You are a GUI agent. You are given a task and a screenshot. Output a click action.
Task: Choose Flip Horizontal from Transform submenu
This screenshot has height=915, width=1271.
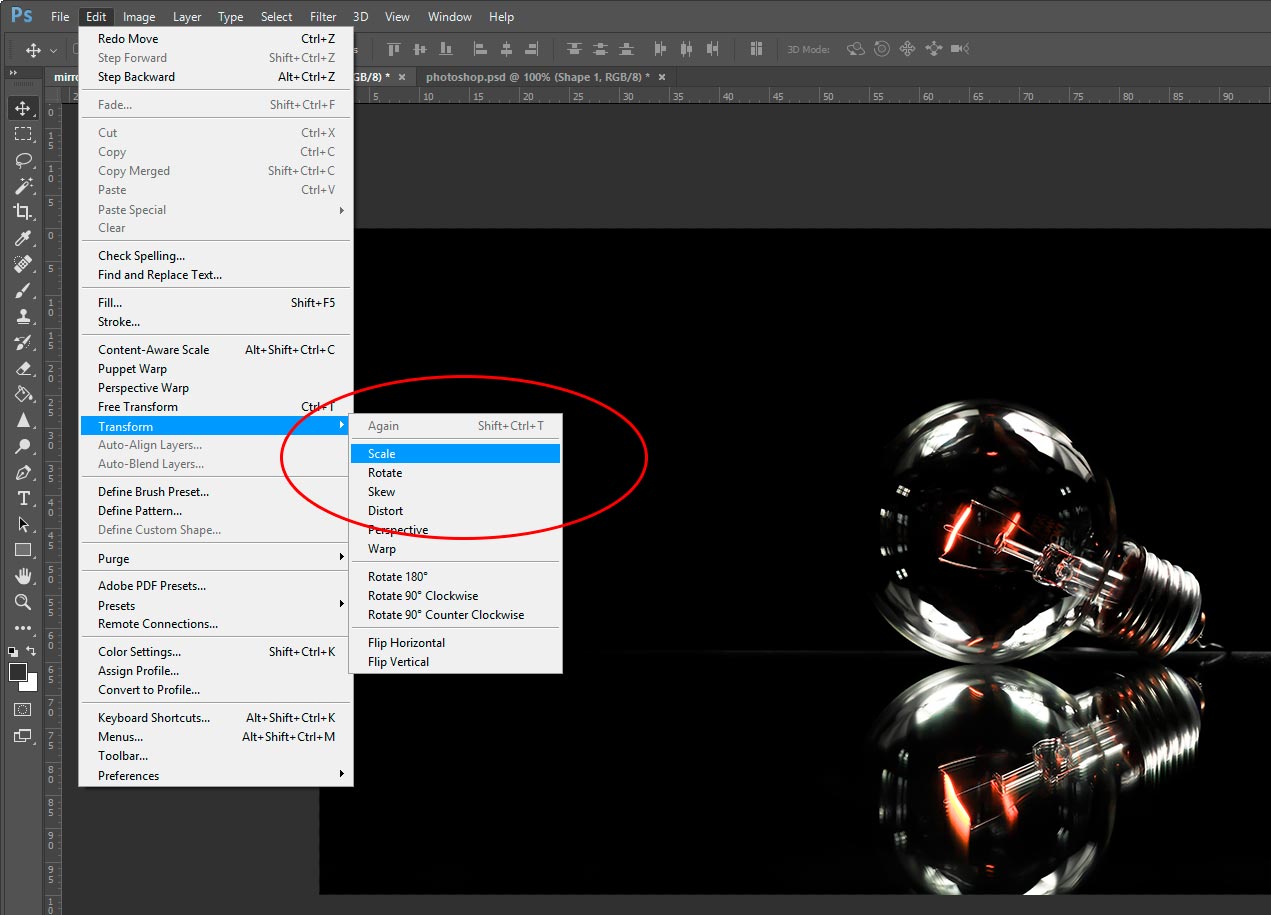click(x=406, y=643)
